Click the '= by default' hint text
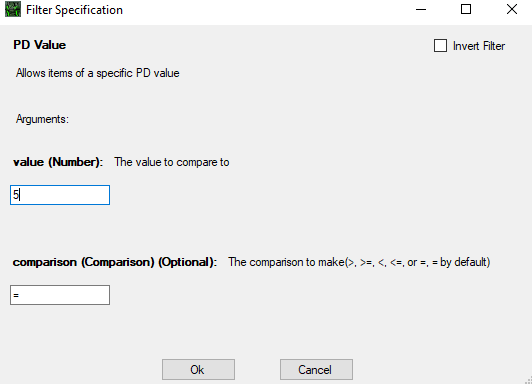Viewport: 532px width, 384px height. click(461, 263)
